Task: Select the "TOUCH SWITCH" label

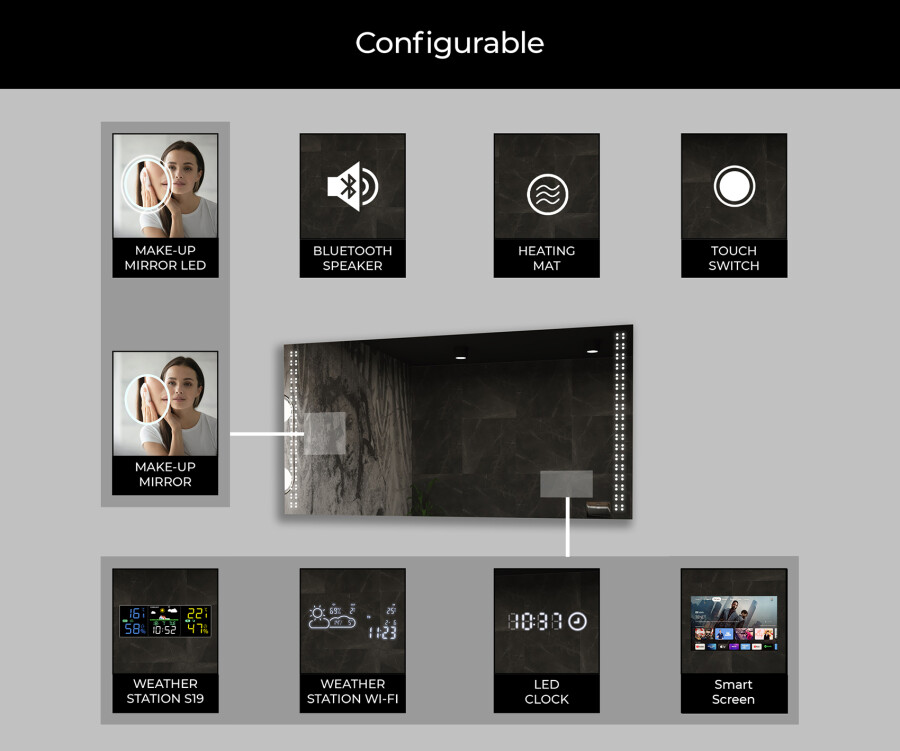Action: (x=734, y=258)
